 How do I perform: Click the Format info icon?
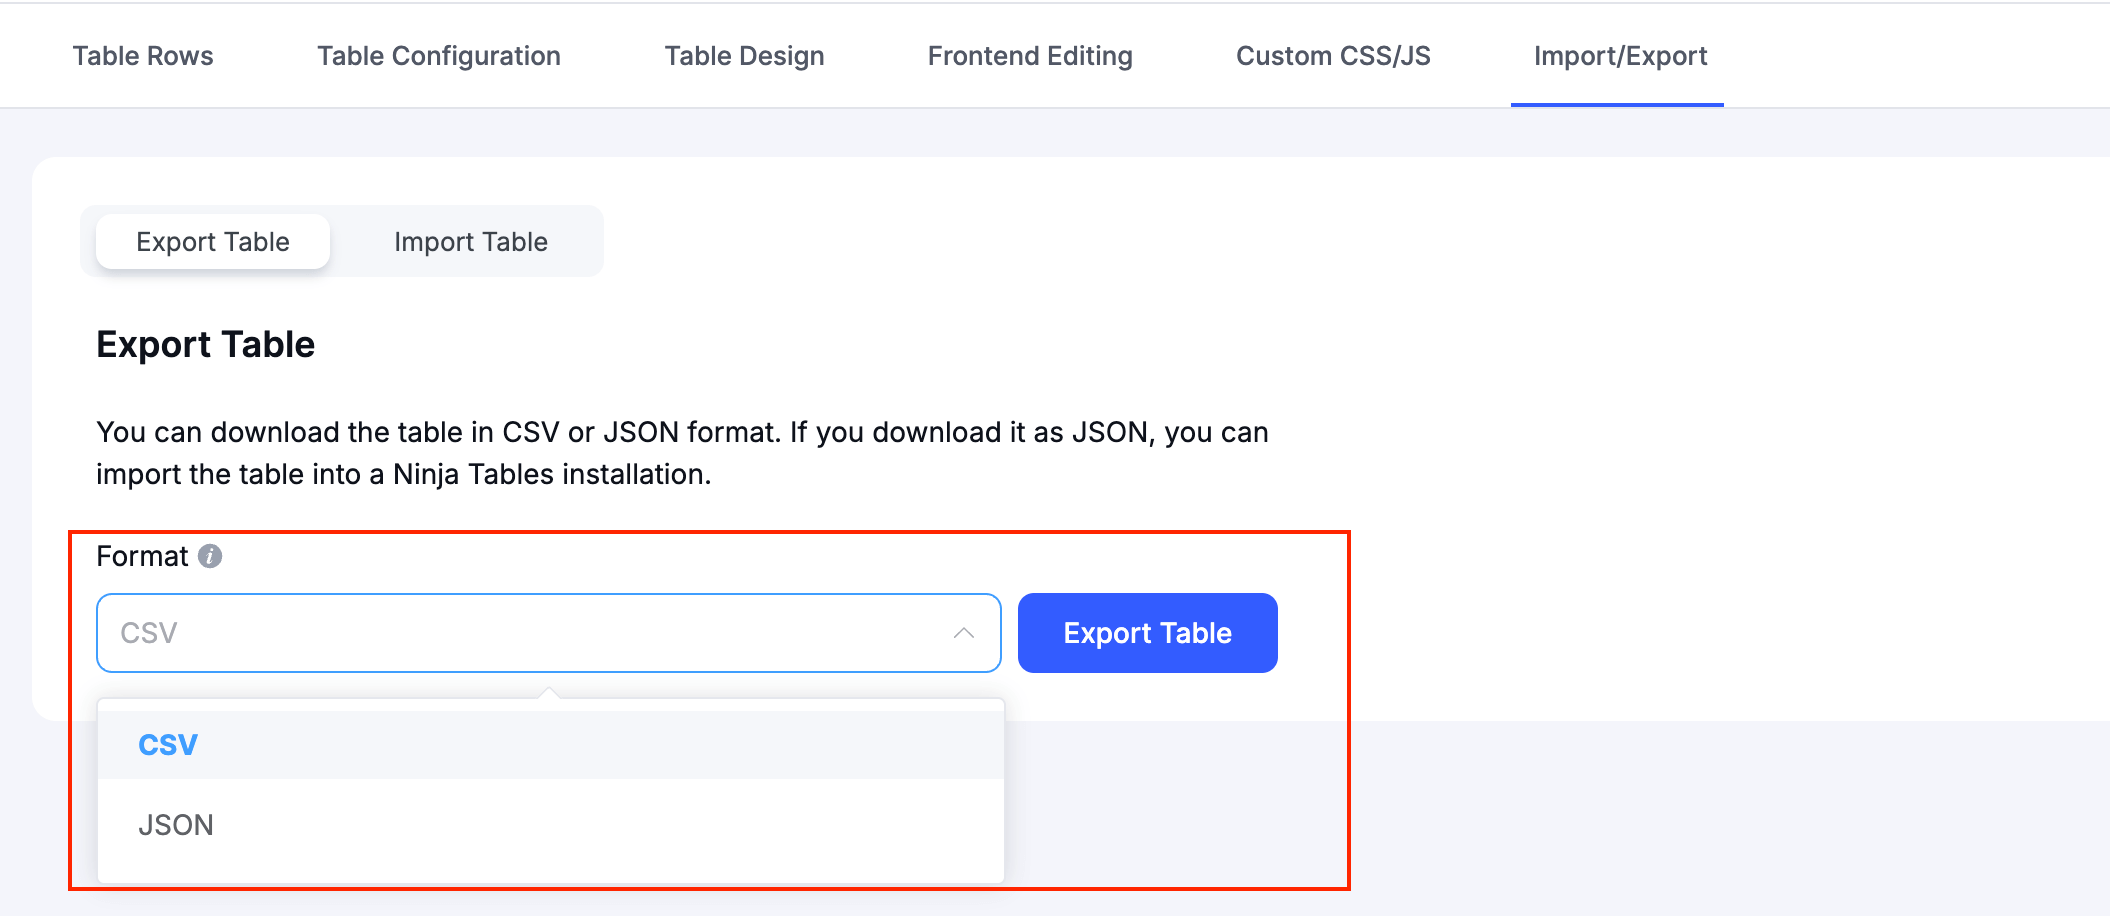[x=210, y=556]
